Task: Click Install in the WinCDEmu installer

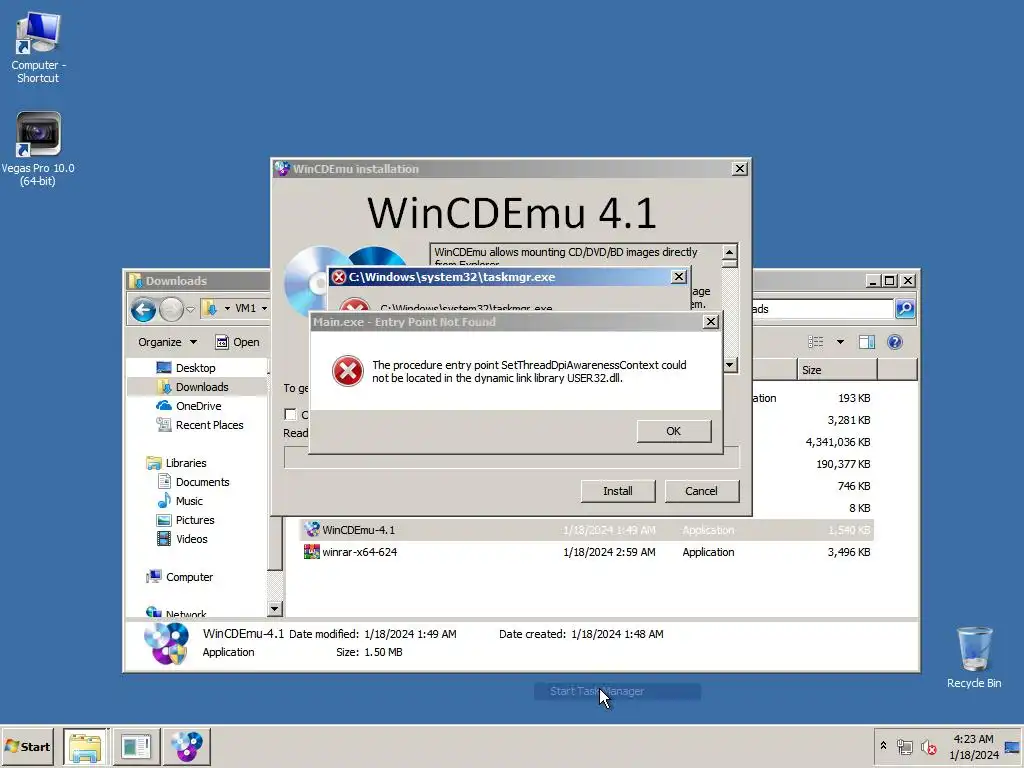Action: pos(618,491)
